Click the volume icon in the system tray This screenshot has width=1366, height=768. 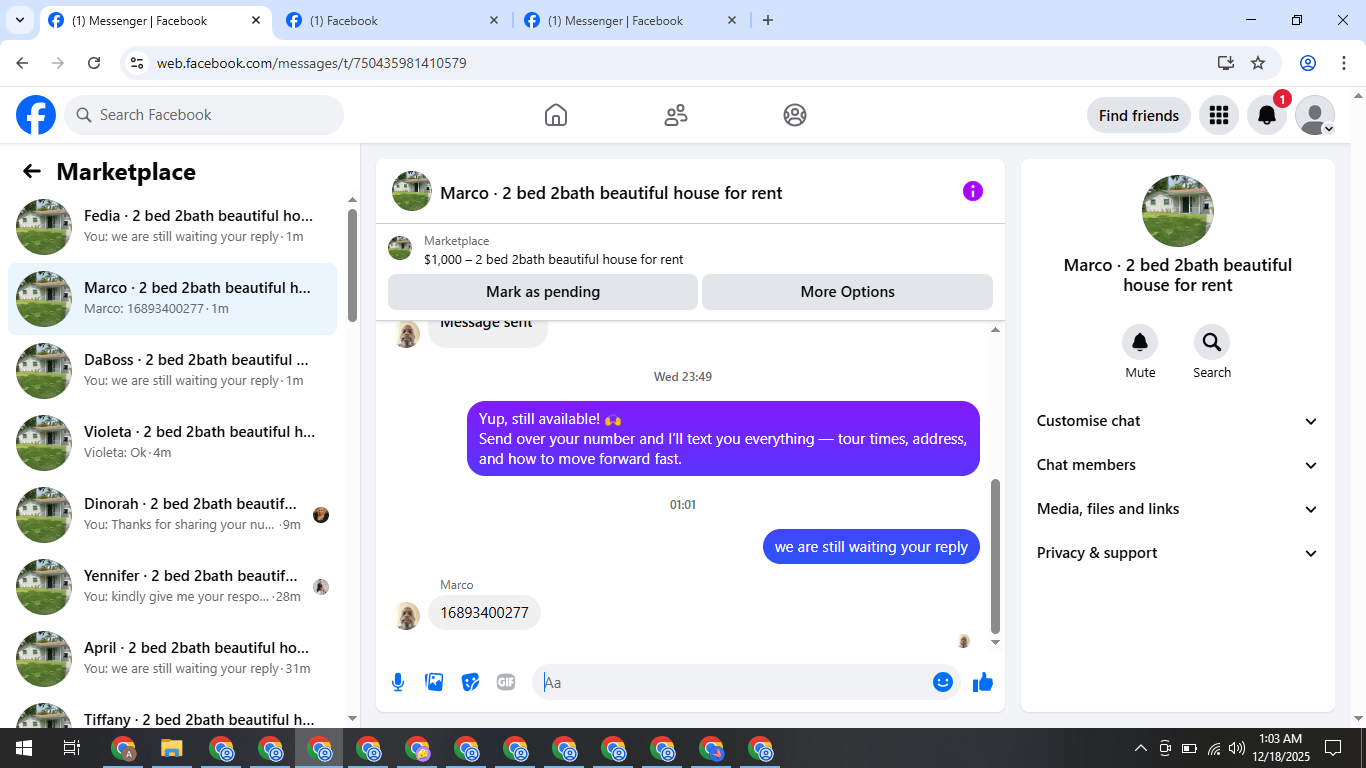click(1237, 748)
